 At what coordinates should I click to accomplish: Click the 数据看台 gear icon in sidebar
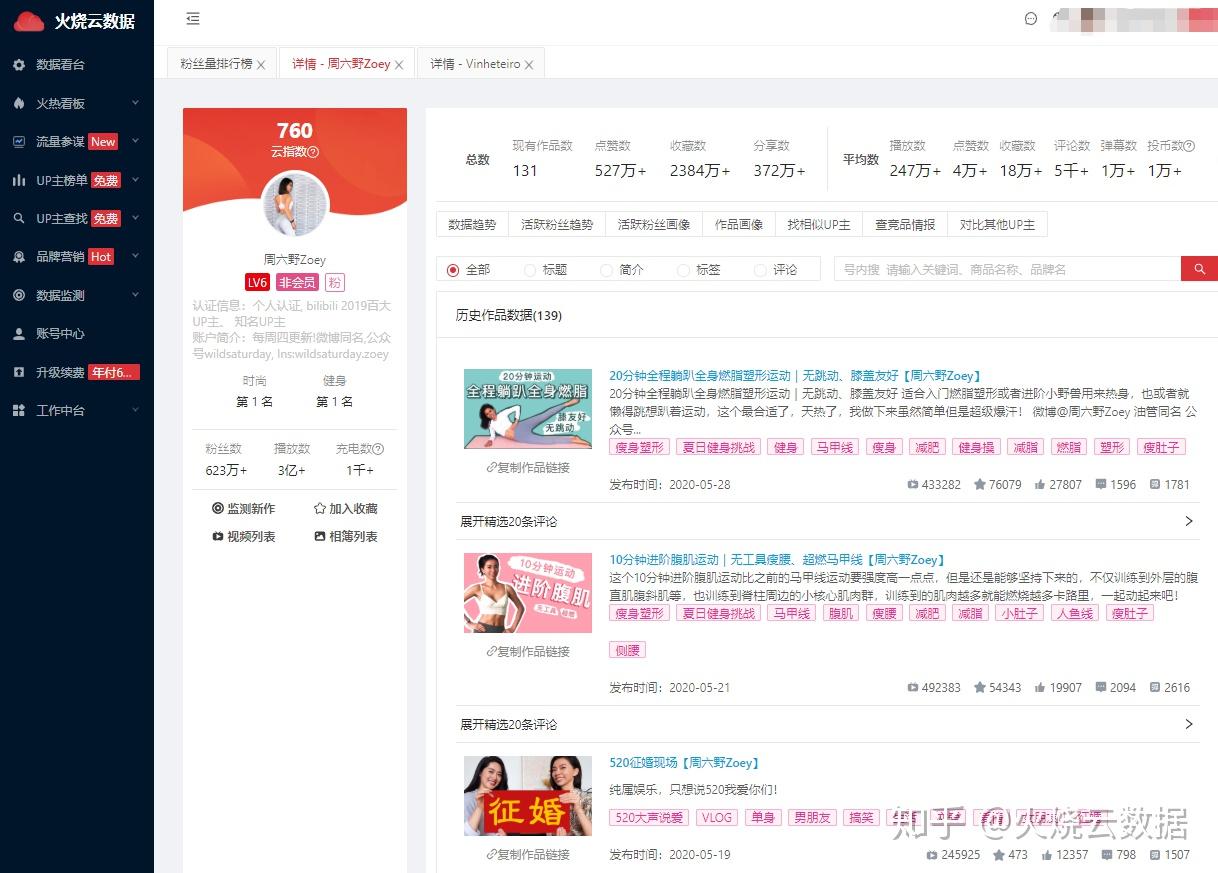click(x=19, y=65)
